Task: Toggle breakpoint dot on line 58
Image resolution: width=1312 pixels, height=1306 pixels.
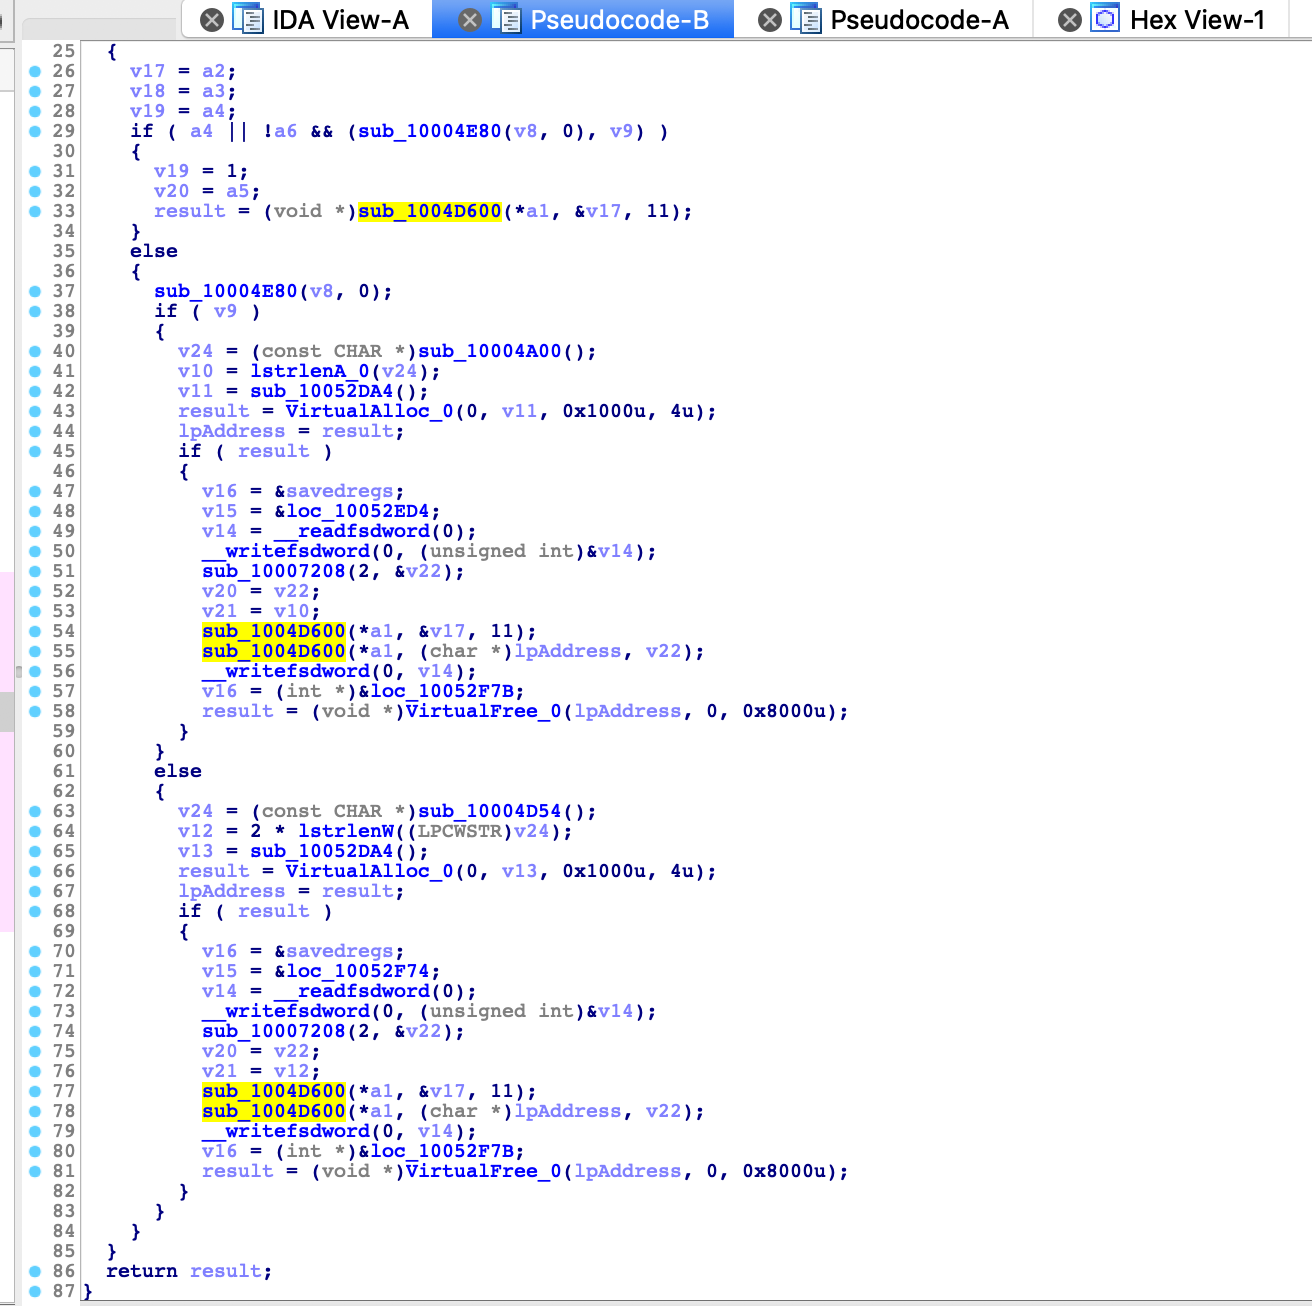Action: coord(35,711)
